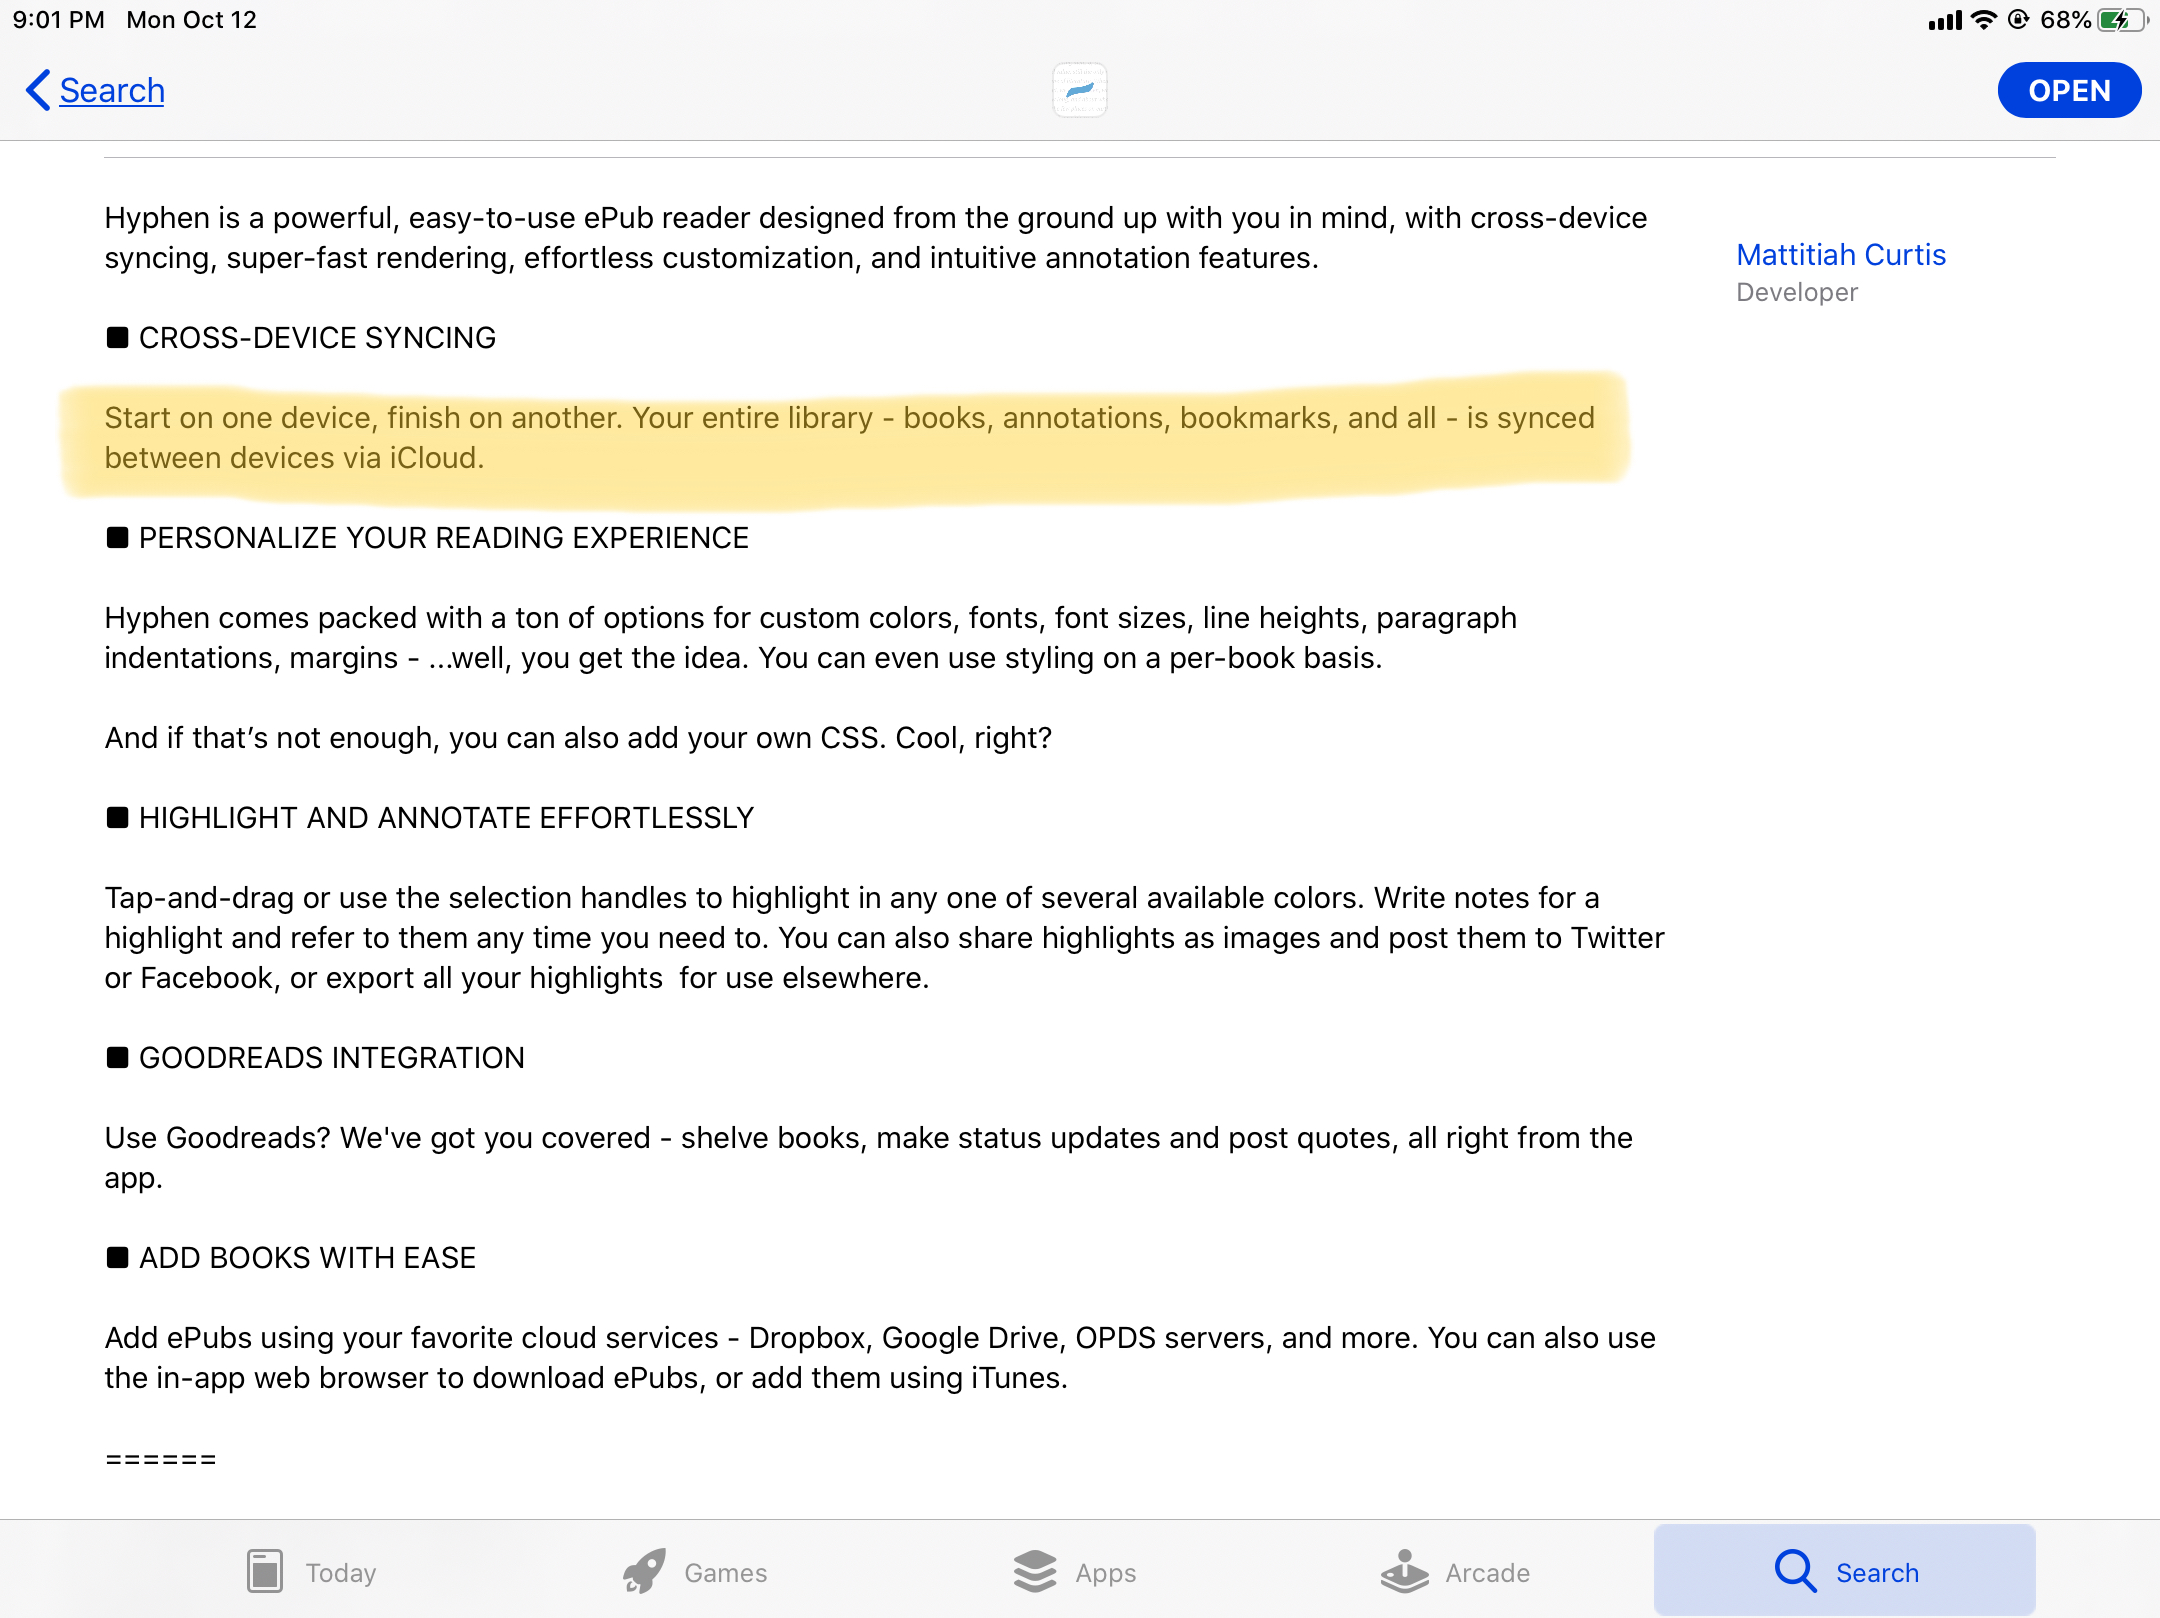Switch to the Games tab label
The height and width of the screenshot is (1618, 2160).
[725, 1573]
